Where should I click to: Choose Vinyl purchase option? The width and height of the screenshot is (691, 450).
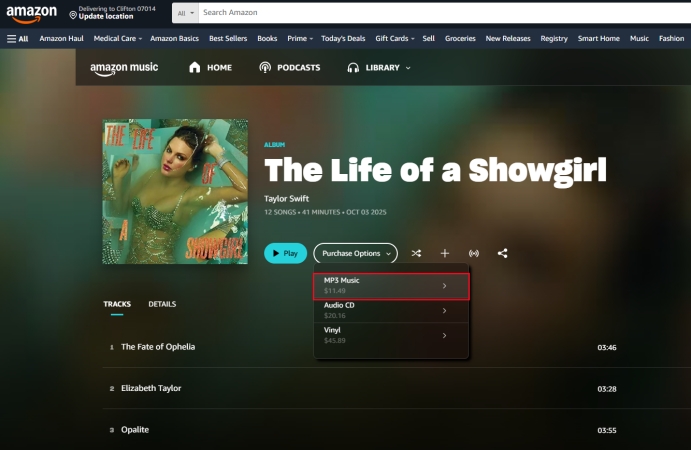[x=391, y=335]
